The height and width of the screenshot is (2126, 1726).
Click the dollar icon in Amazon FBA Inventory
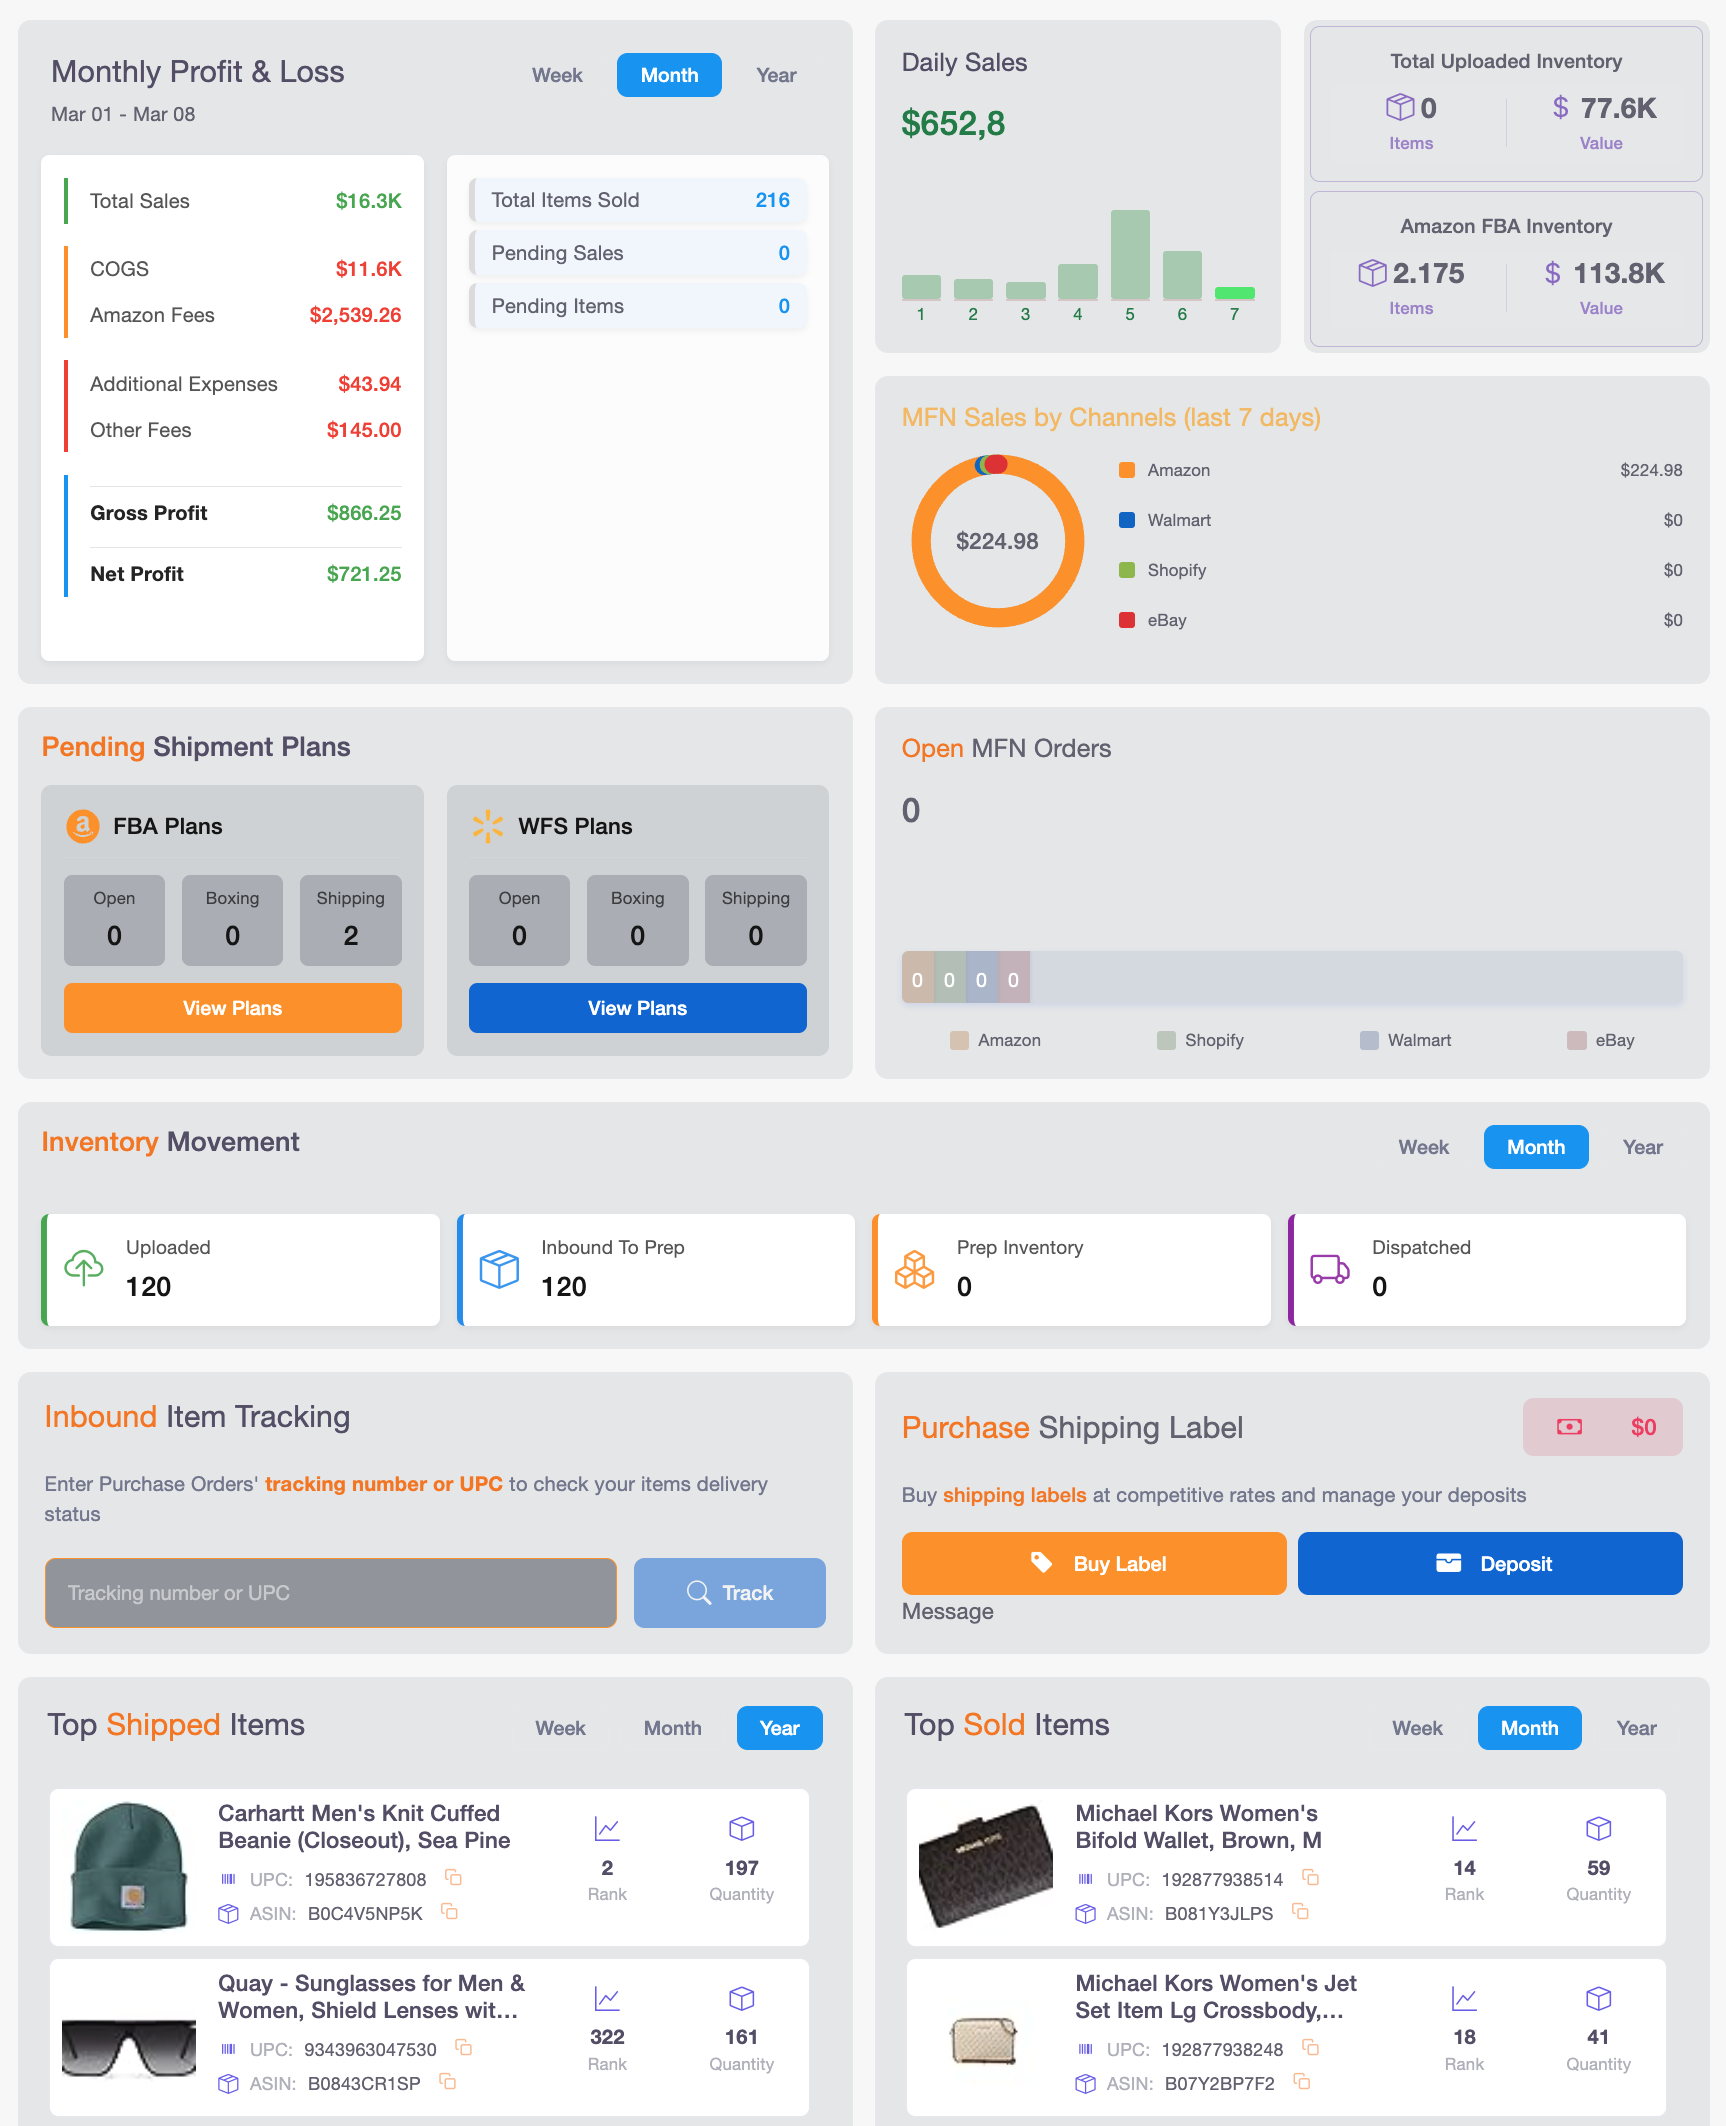pos(1552,272)
